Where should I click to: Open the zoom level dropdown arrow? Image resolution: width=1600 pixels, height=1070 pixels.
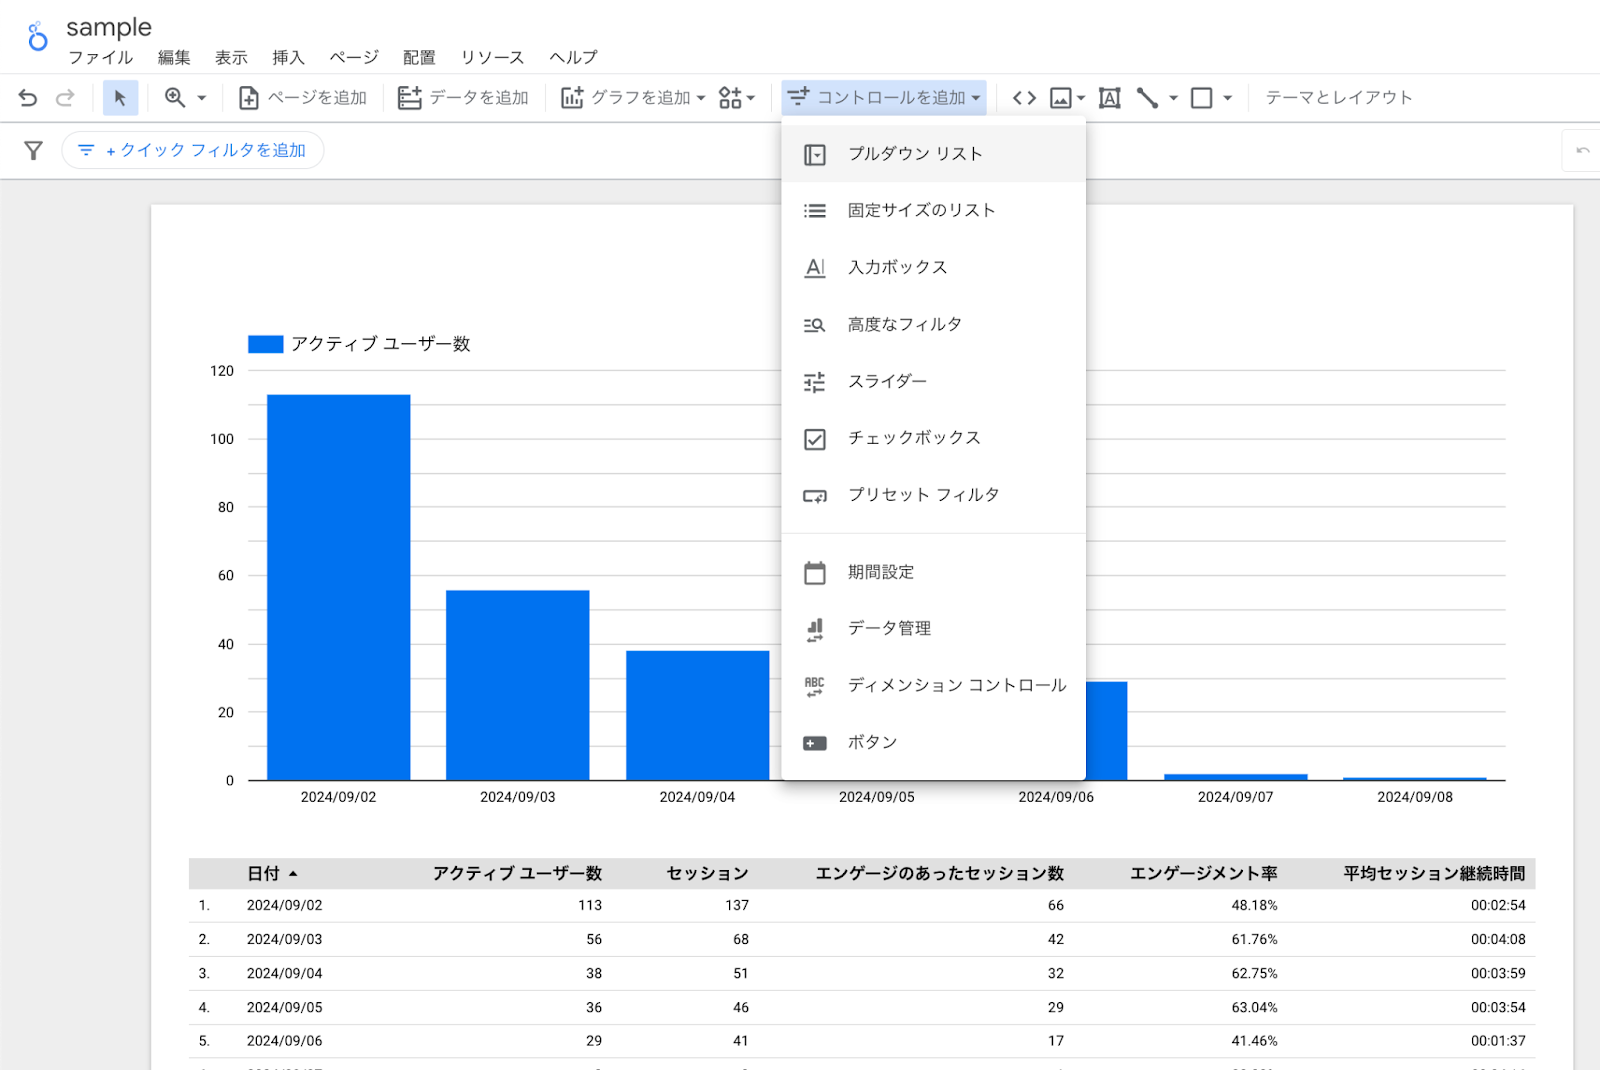(x=202, y=98)
